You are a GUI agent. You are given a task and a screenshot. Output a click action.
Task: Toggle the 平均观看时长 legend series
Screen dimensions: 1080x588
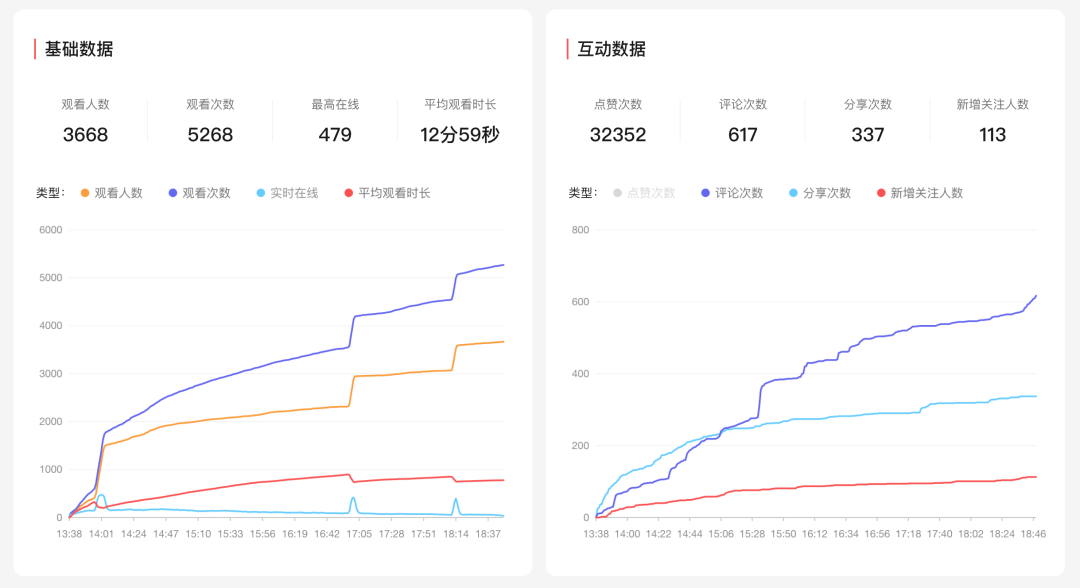point(387,193)
